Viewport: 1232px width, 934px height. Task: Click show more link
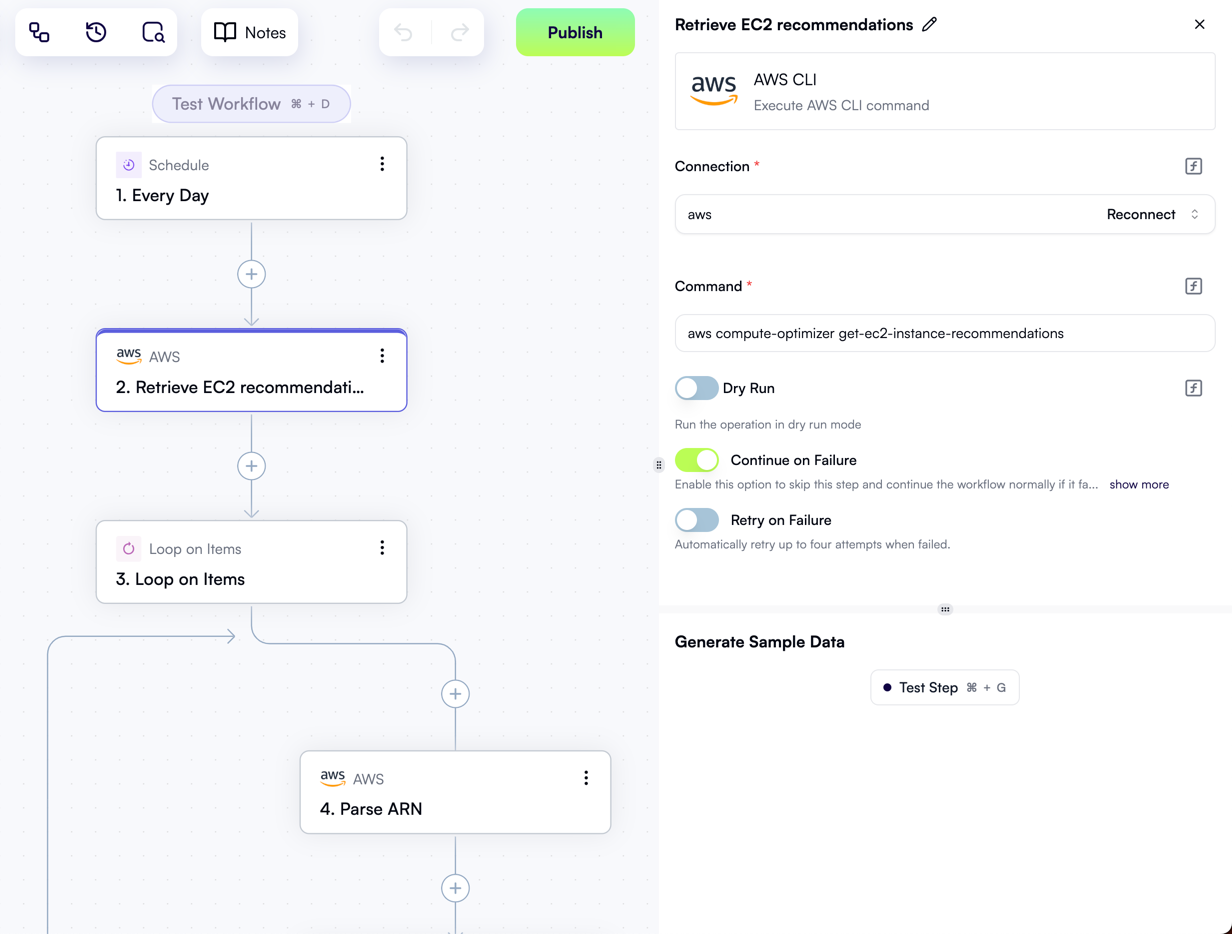click(1139, 484)
